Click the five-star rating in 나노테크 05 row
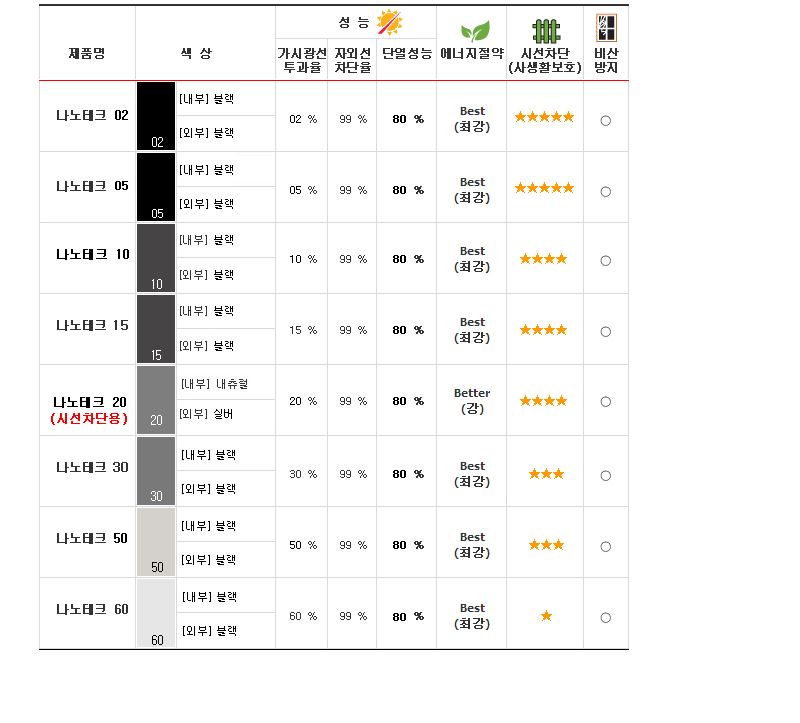This screenshot has width=800, height=723. (x=544, y=188)
